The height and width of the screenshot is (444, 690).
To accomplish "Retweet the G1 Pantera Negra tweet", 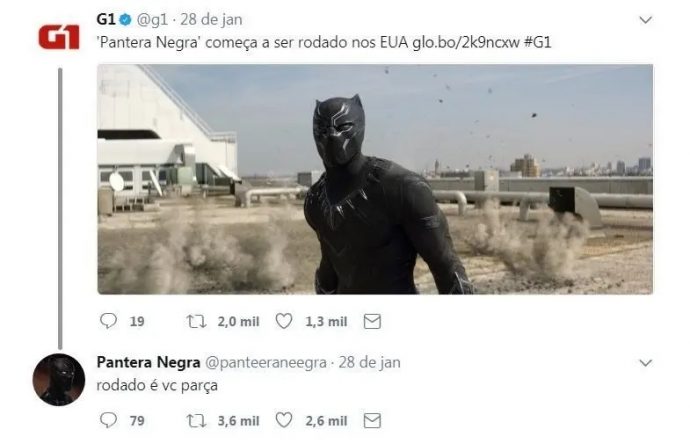I will click(x=196, y=321).
